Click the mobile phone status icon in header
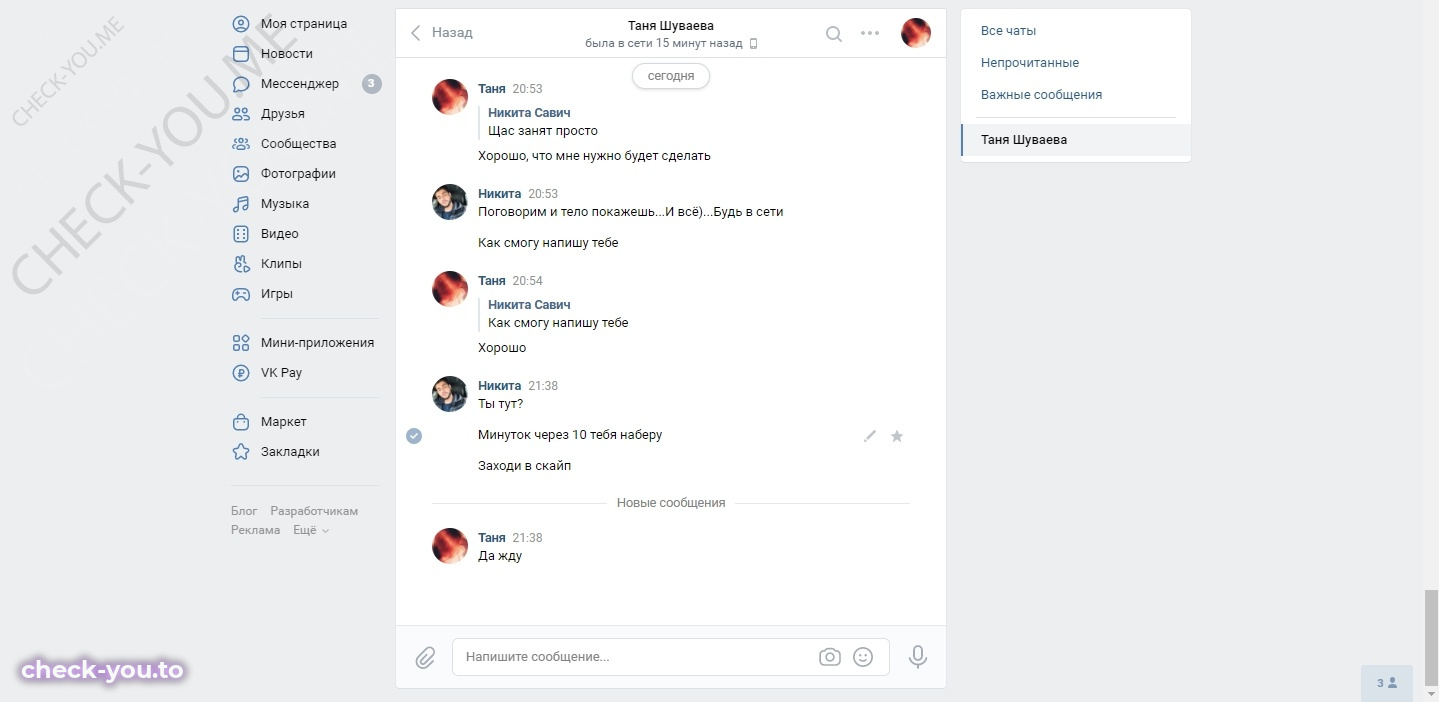 pyautogui.click(x=754, y=44)
